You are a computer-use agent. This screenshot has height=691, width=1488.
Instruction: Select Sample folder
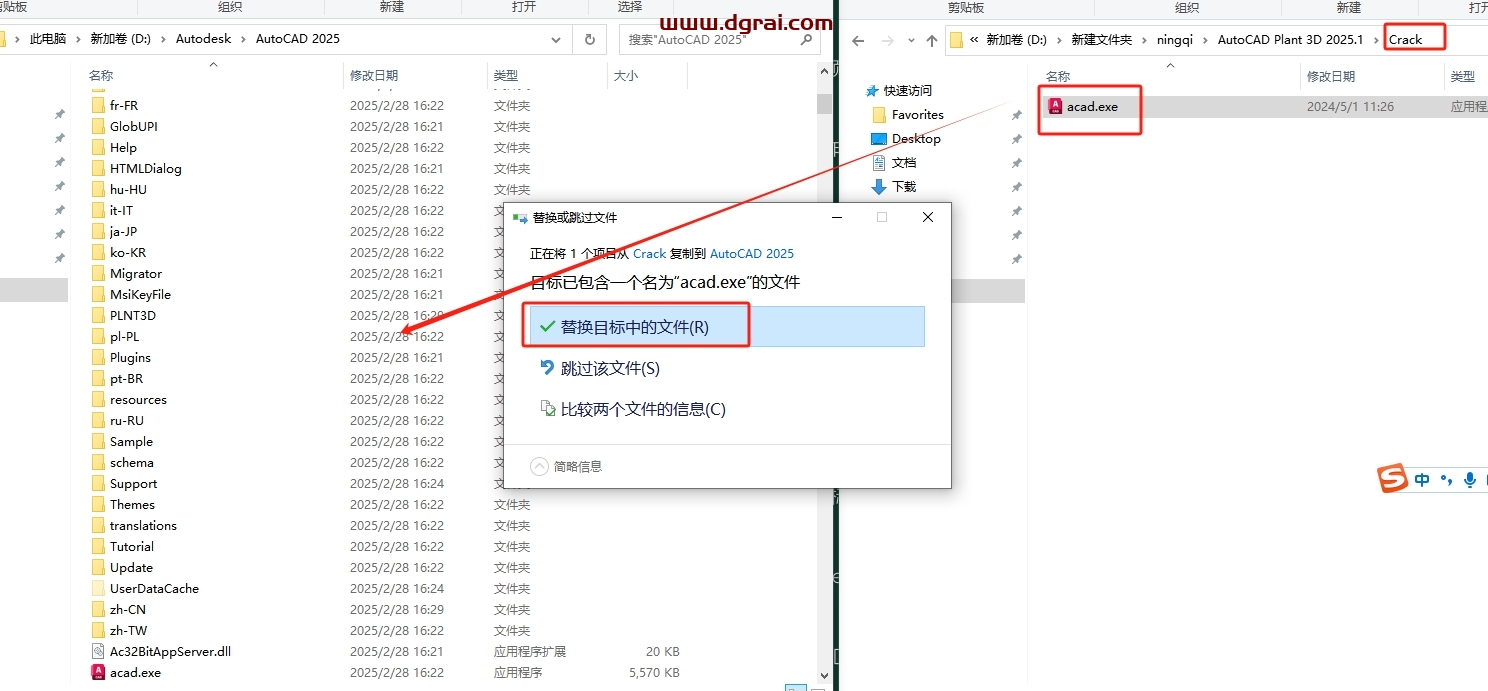click(x=131, y=441)
